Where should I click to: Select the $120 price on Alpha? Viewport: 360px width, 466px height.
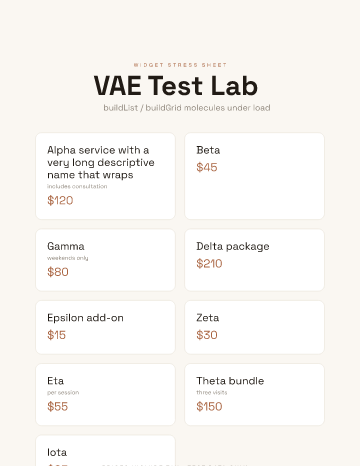[60, 200]
